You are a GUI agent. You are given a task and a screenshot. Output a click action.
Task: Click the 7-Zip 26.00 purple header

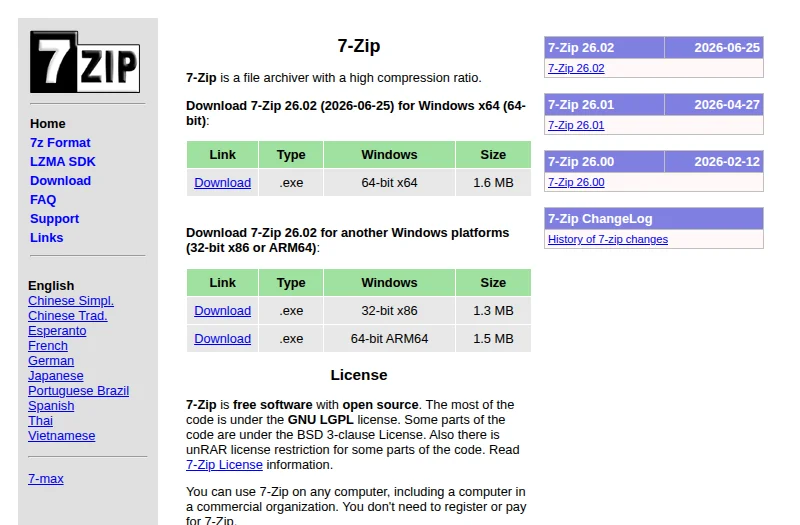(605, 162)
